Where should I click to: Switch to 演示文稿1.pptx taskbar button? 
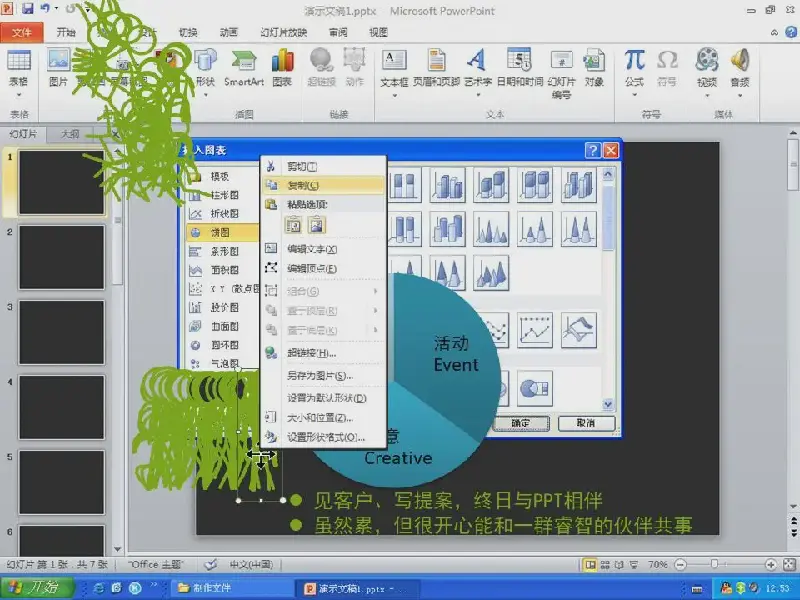[357, 588]
